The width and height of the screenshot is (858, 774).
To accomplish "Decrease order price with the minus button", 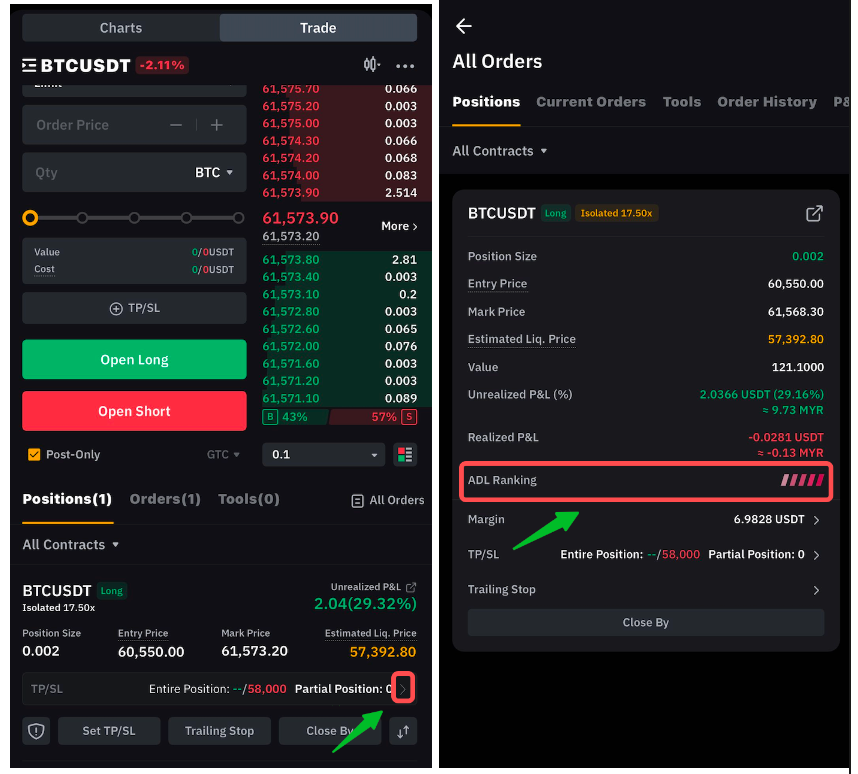I will click(176, 125).
